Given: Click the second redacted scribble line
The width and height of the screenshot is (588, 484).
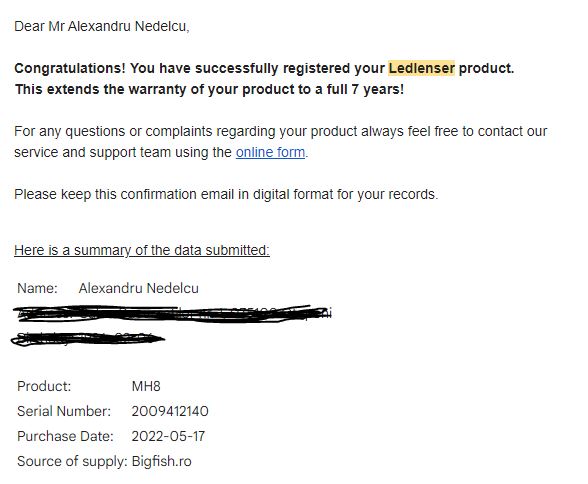Looking at the screenshot, I should pos(88,339).
